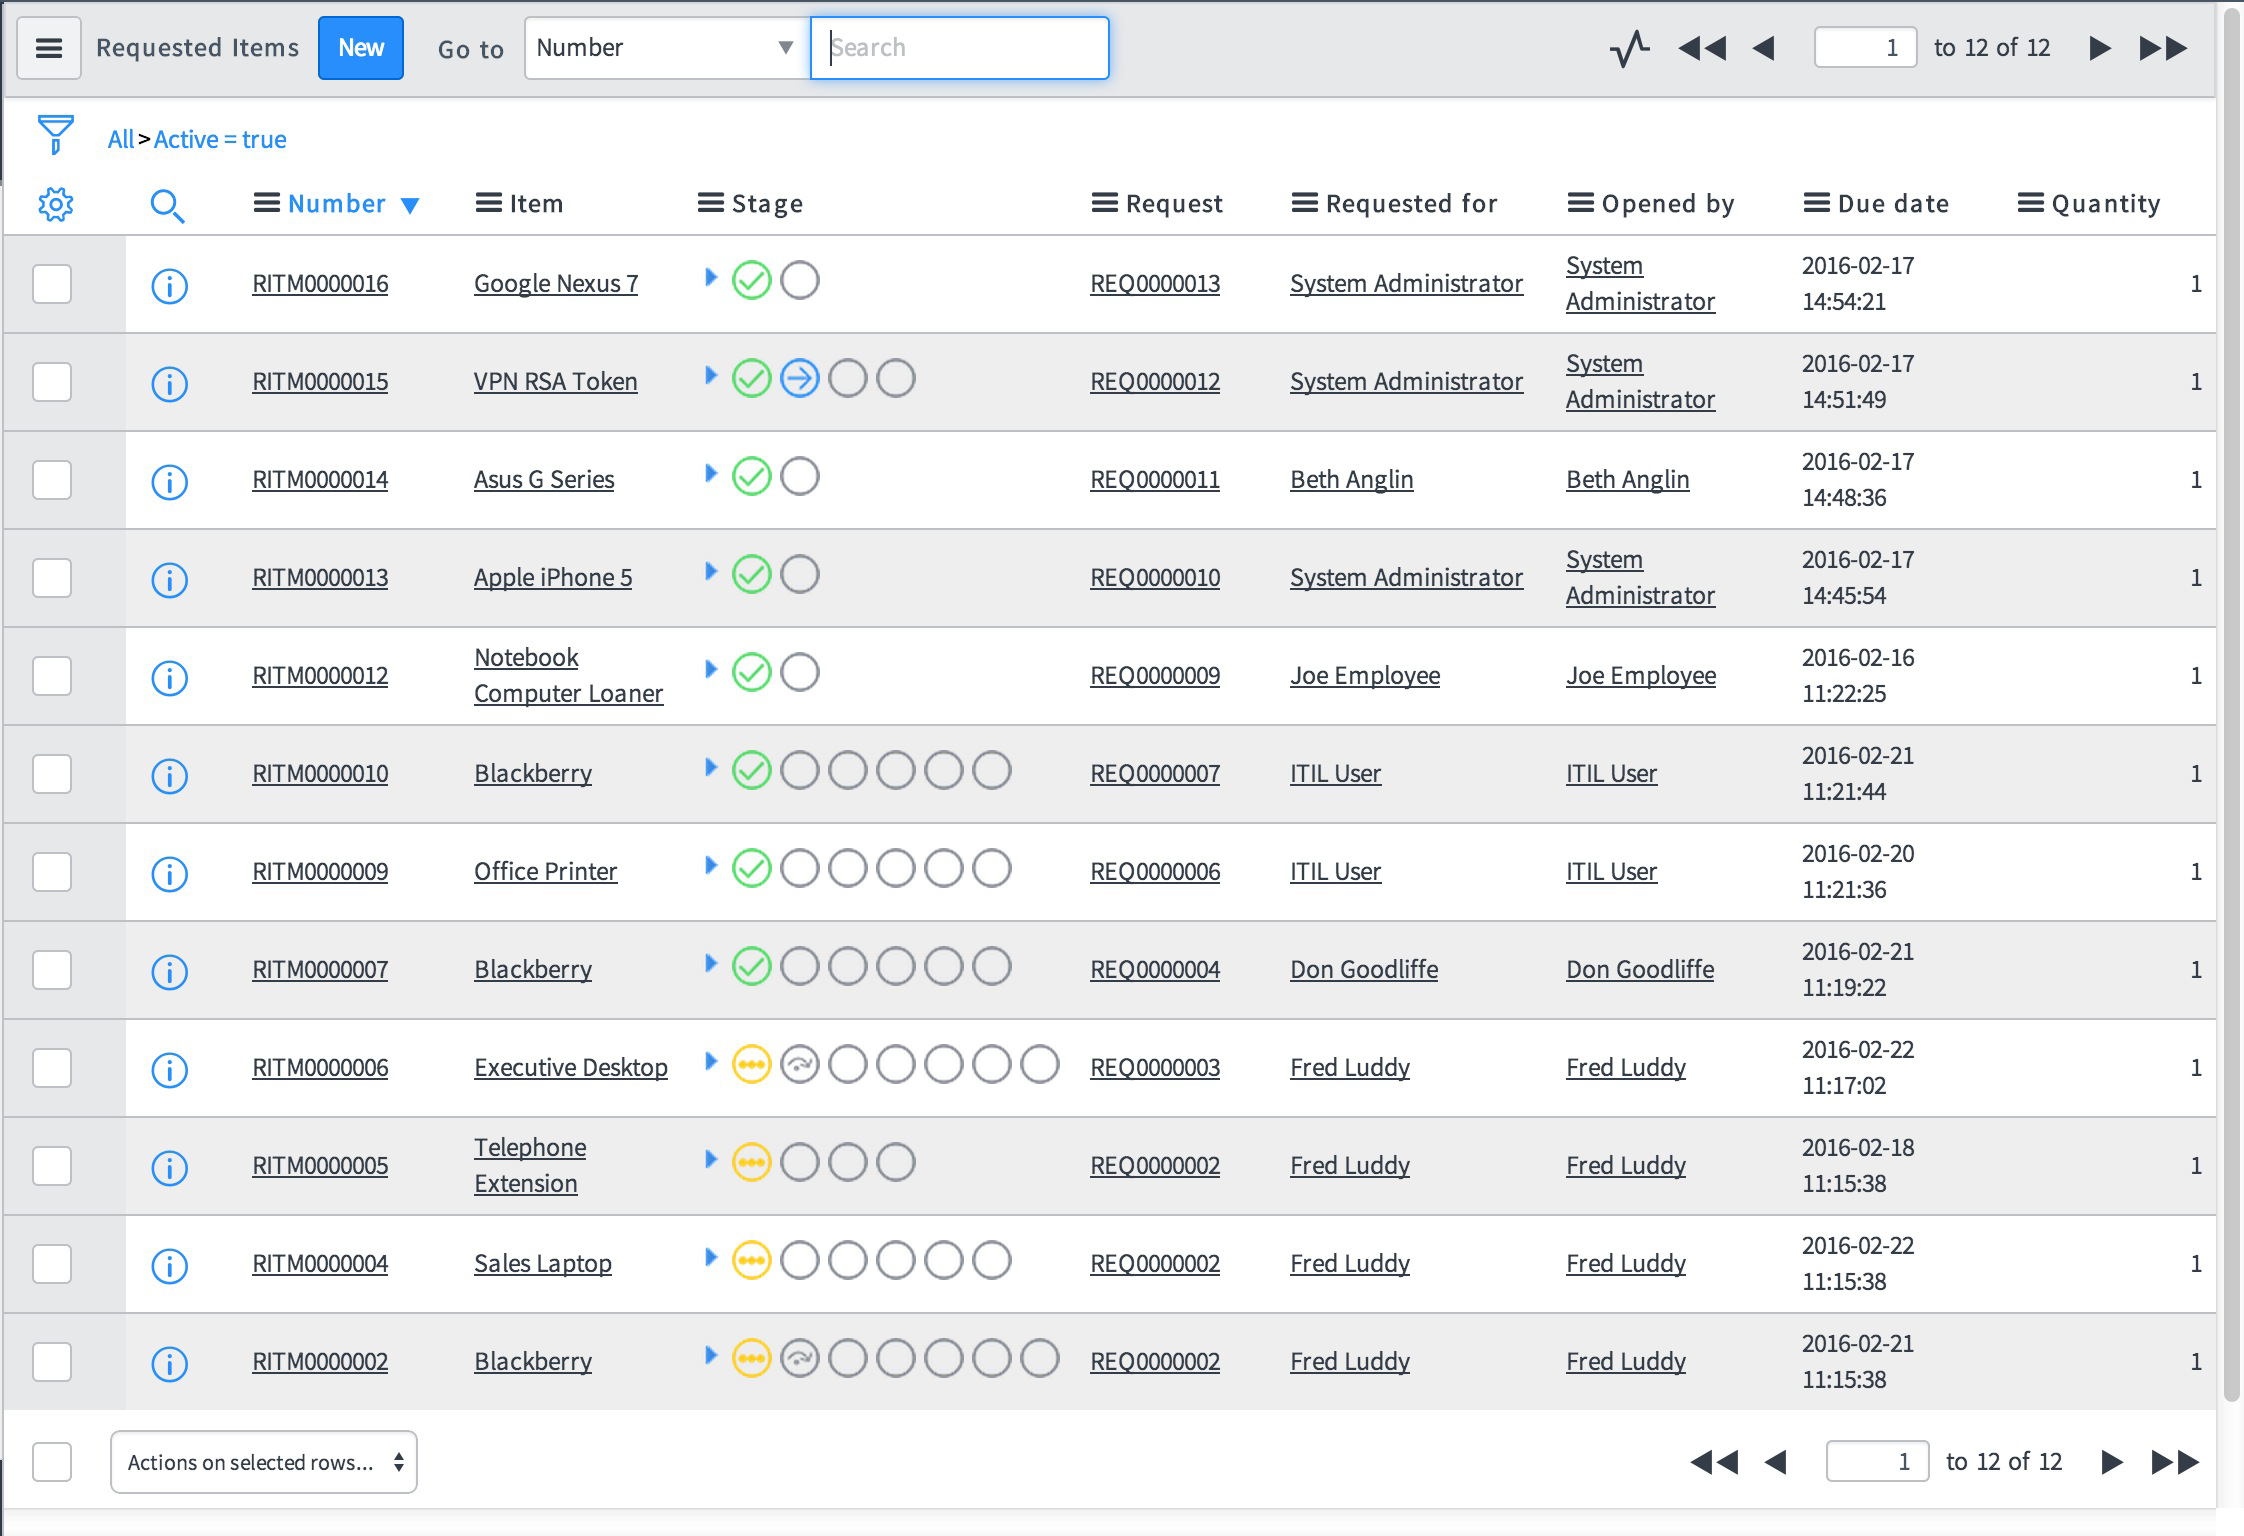Preview RITM0000009 with its info icon
Image resolution: width=2244 pixels, height=1536 pixels.
pyautogui.click(x=169, y=874)
